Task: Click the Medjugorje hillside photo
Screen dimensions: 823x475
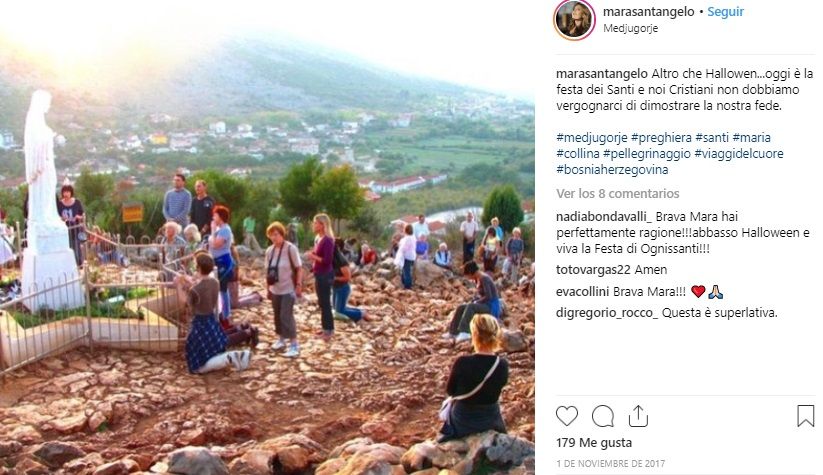Action: 267,237
